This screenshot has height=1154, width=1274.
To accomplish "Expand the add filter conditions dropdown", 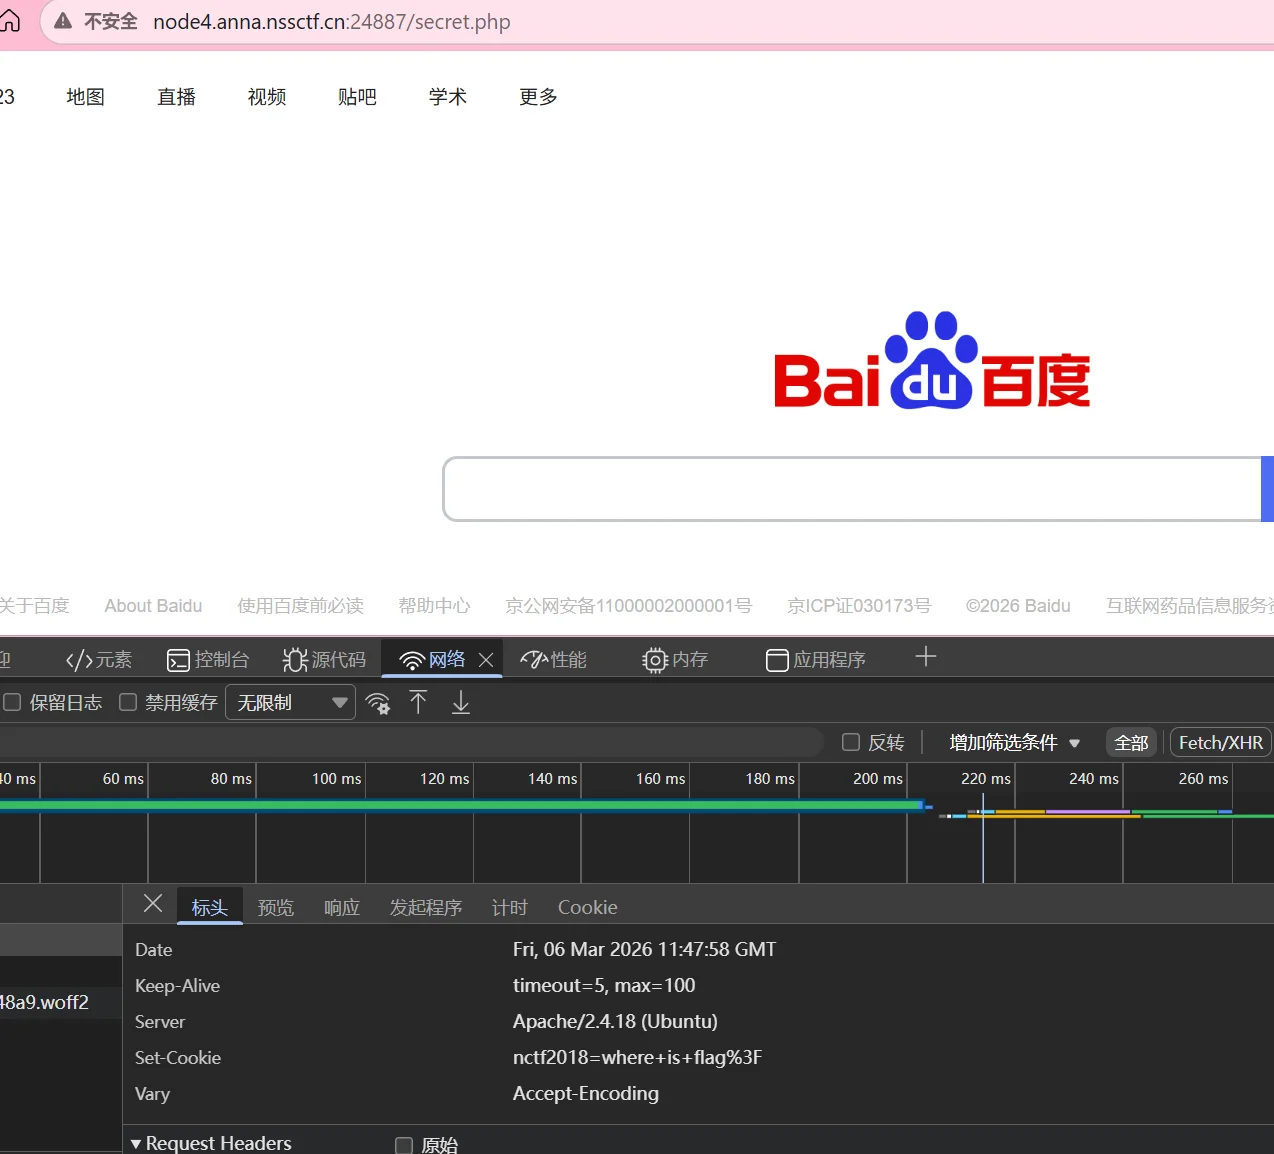I will 1014,742.
